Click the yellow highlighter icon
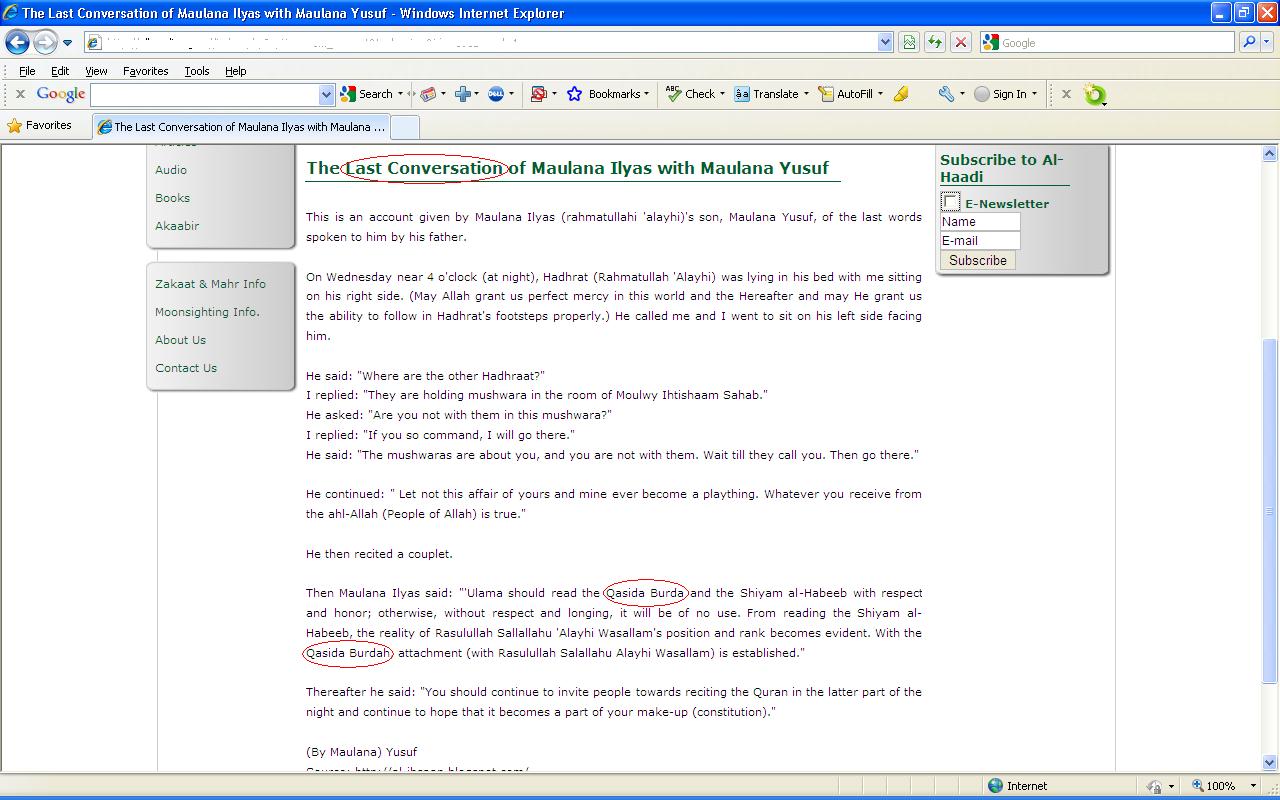 click(902, 94)
